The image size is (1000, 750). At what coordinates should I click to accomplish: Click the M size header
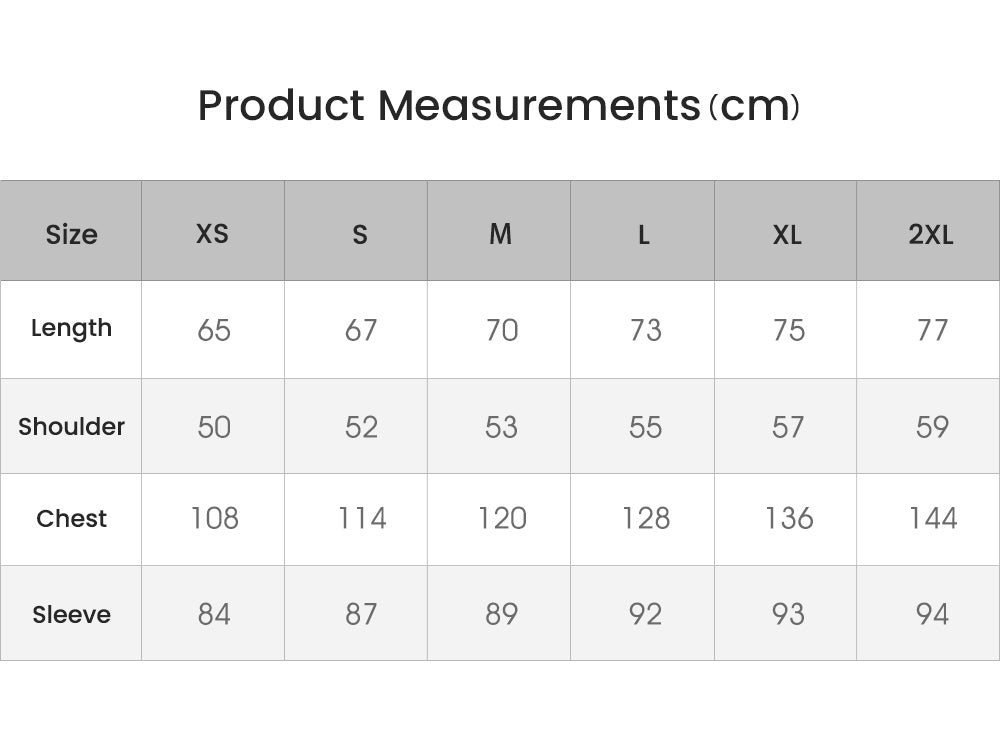point(500,234)
